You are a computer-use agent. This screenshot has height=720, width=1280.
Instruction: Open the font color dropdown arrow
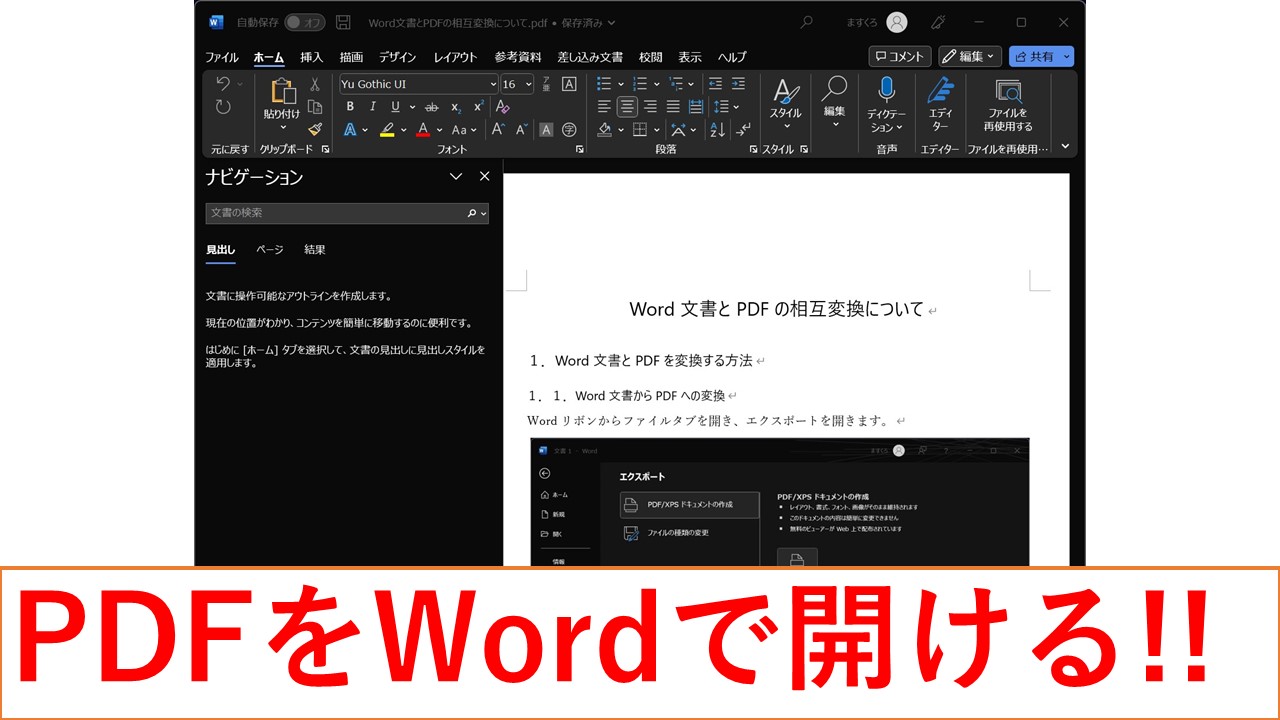click(440, 130)
